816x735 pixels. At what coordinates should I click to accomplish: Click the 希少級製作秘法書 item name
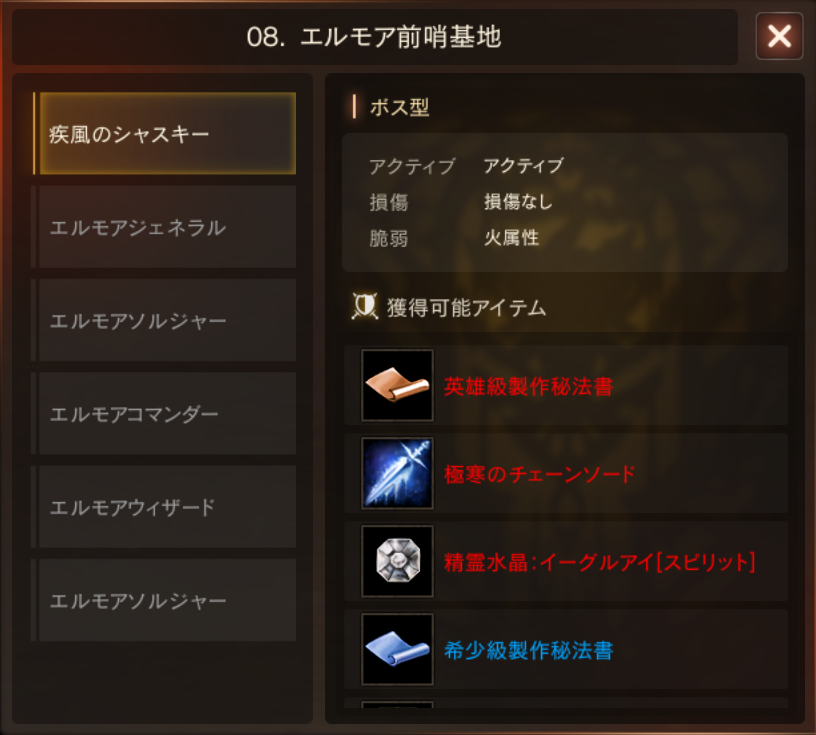coord(528,650)
